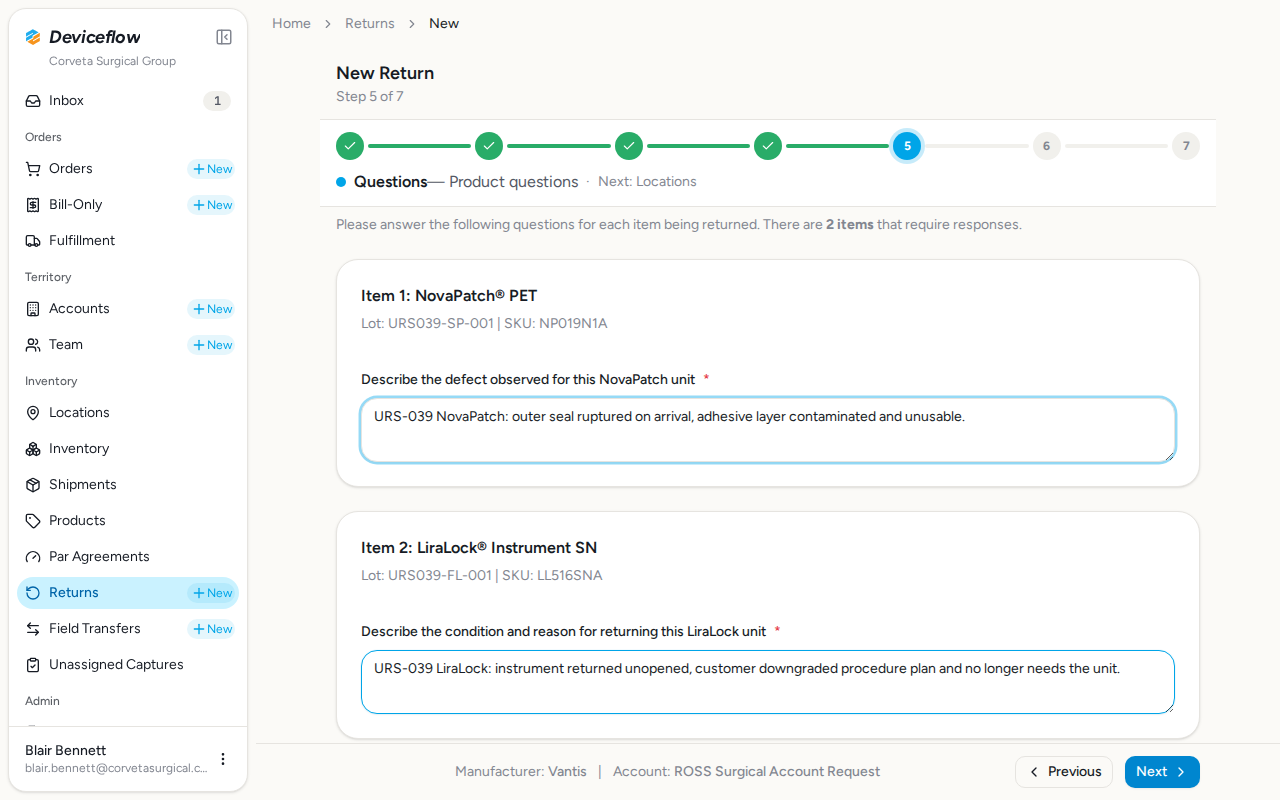
Task: Open Fulfillment section
Action: click(128, 241)
